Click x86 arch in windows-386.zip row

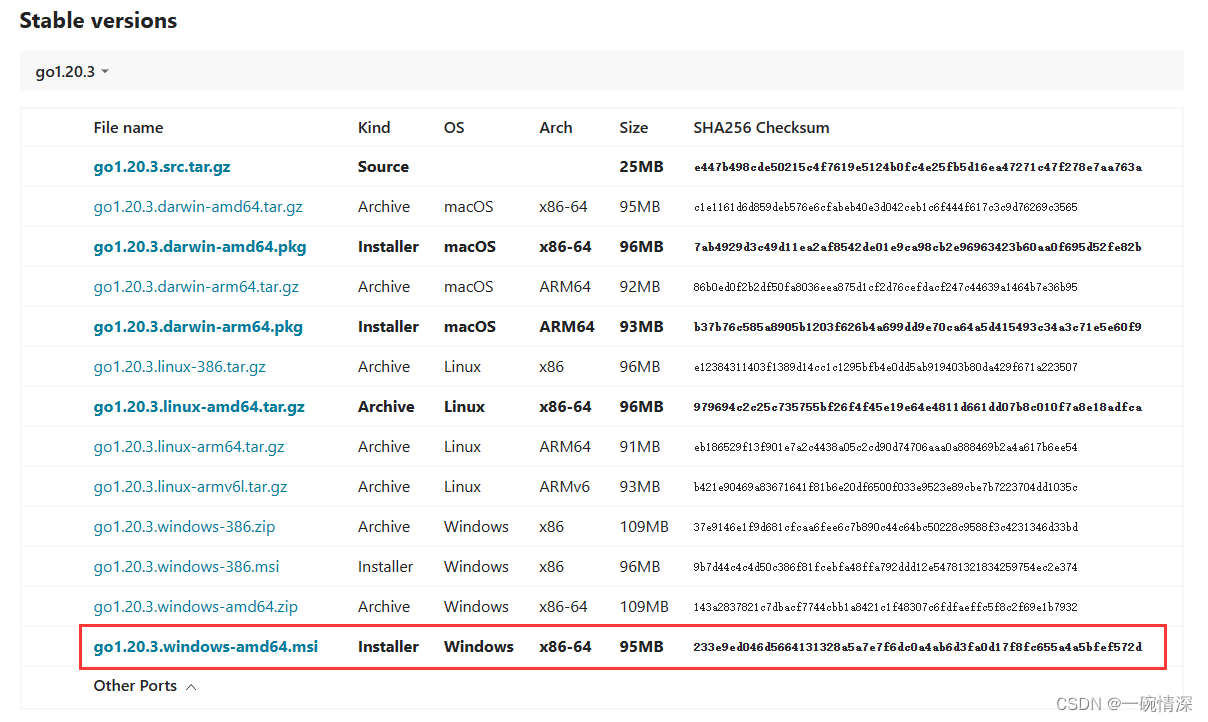tap(551, 527)
